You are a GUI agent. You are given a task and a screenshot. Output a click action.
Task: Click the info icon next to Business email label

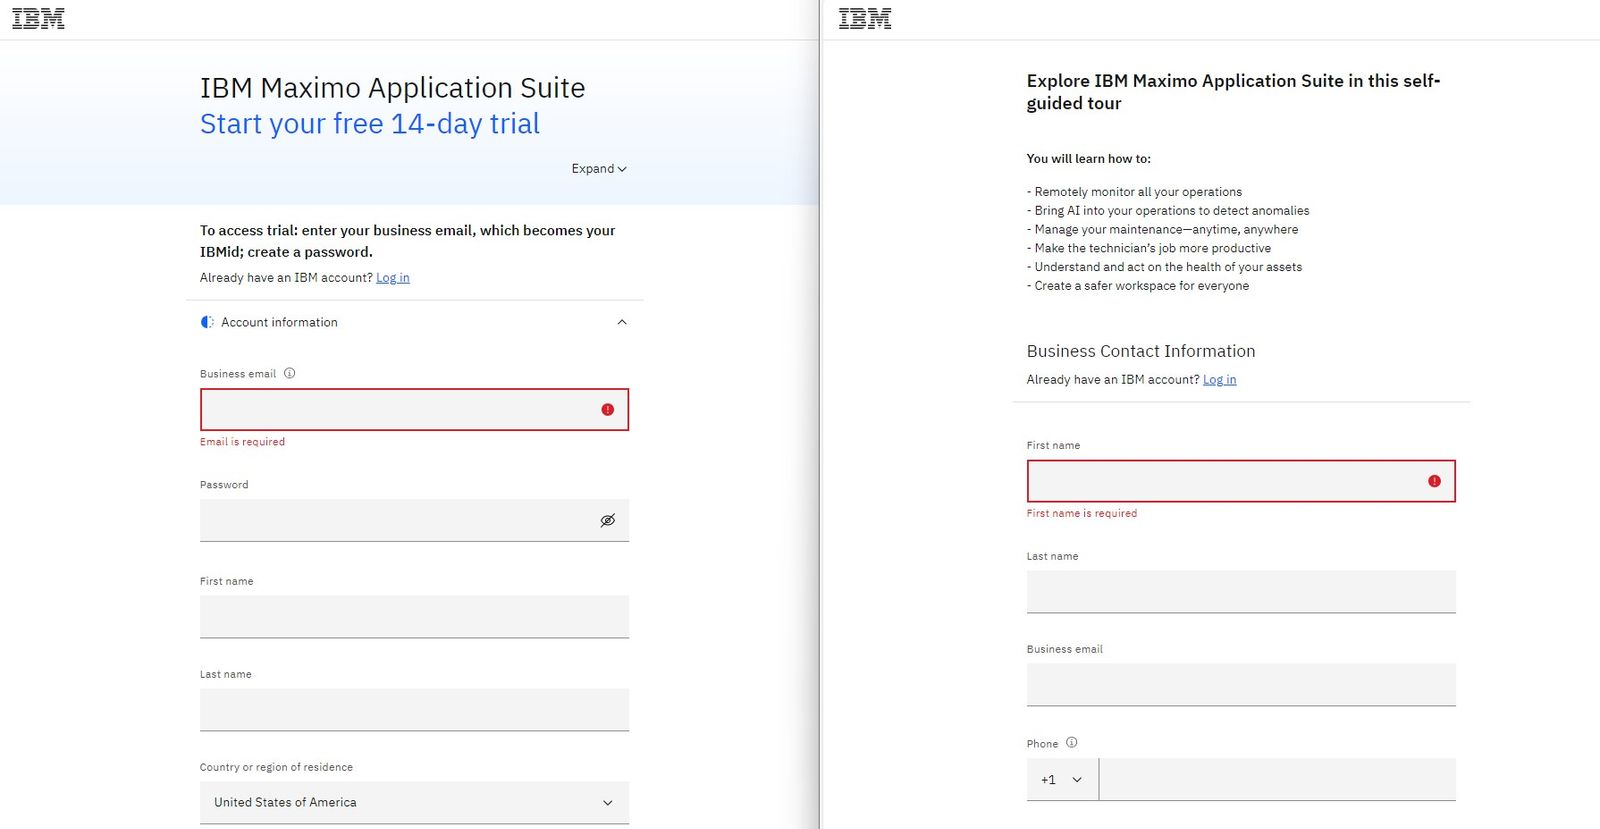point(289,373)
